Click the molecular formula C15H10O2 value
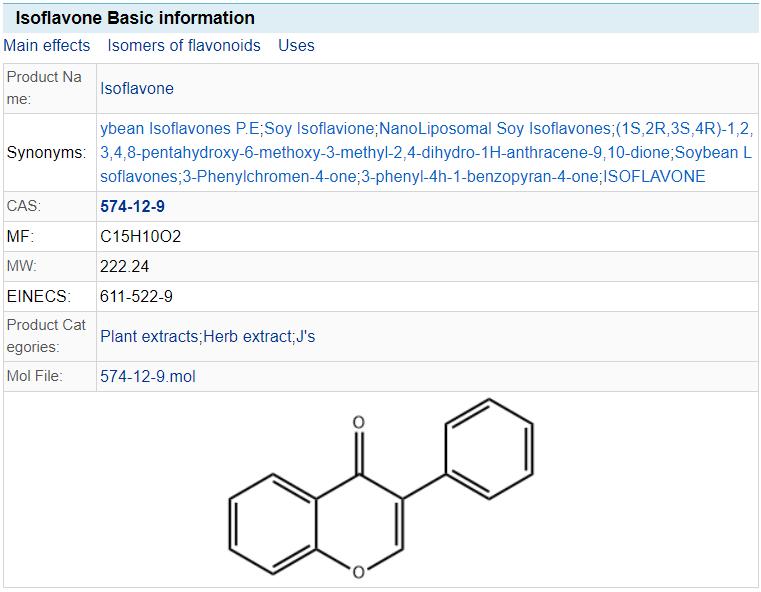Viewport: 761px width, 592px height. 140,237
